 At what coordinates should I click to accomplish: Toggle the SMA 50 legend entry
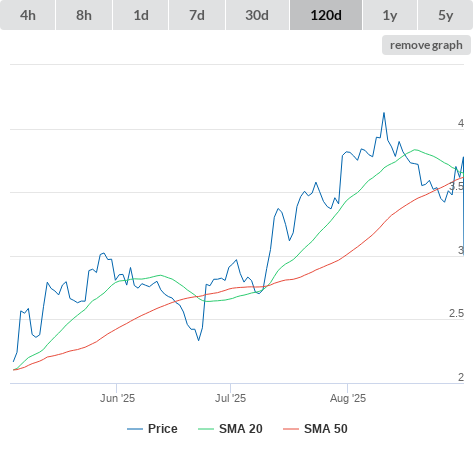pos(315,429)
